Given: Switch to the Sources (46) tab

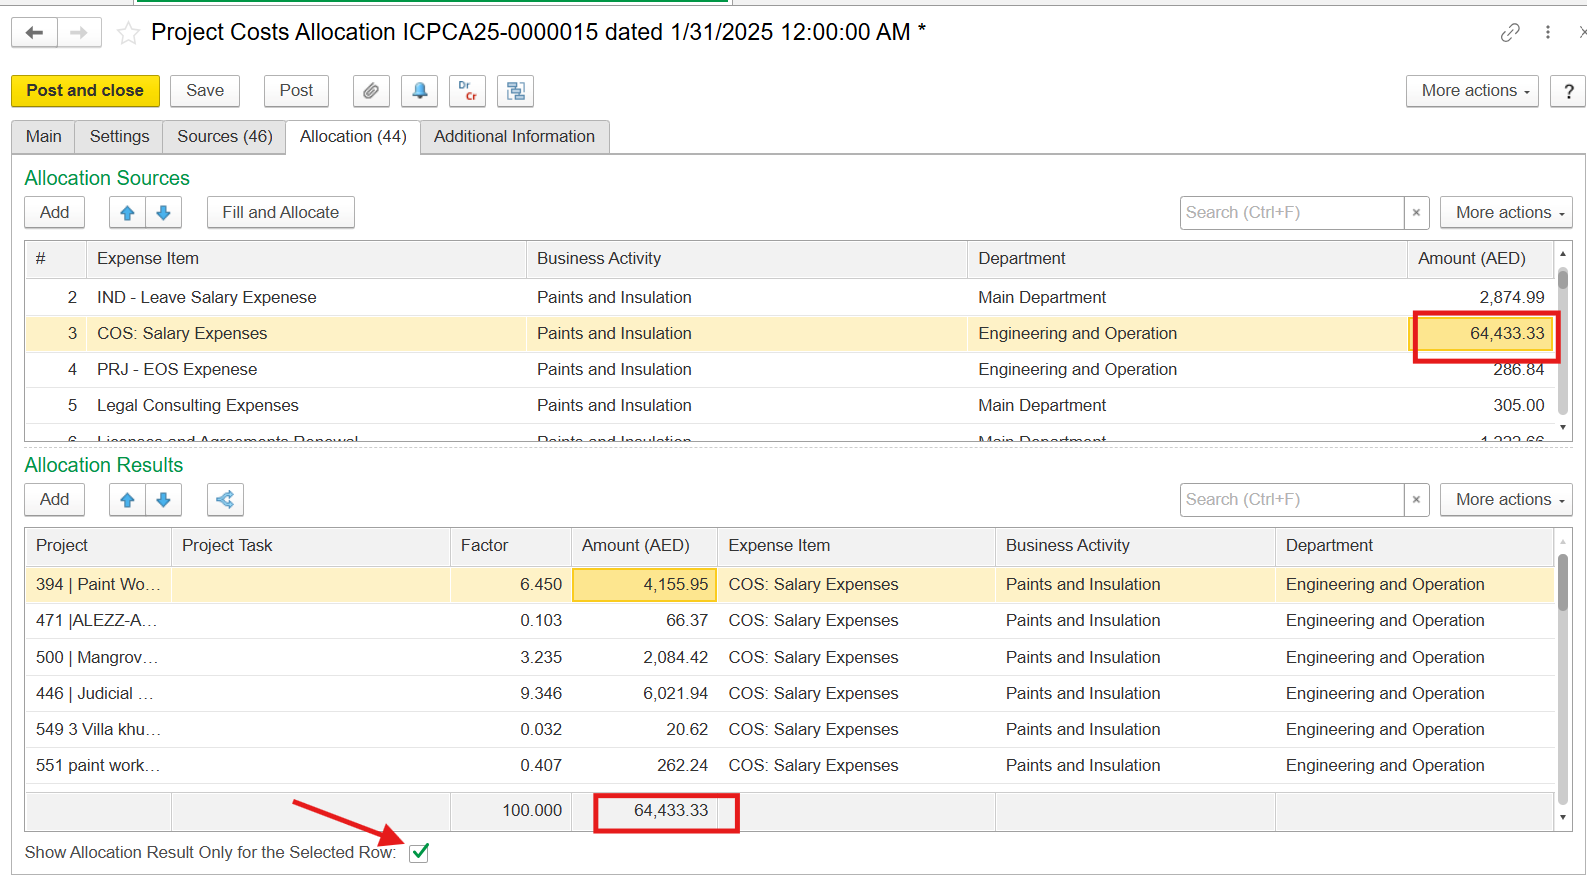Looking at the screenshot, I should 224,137.
